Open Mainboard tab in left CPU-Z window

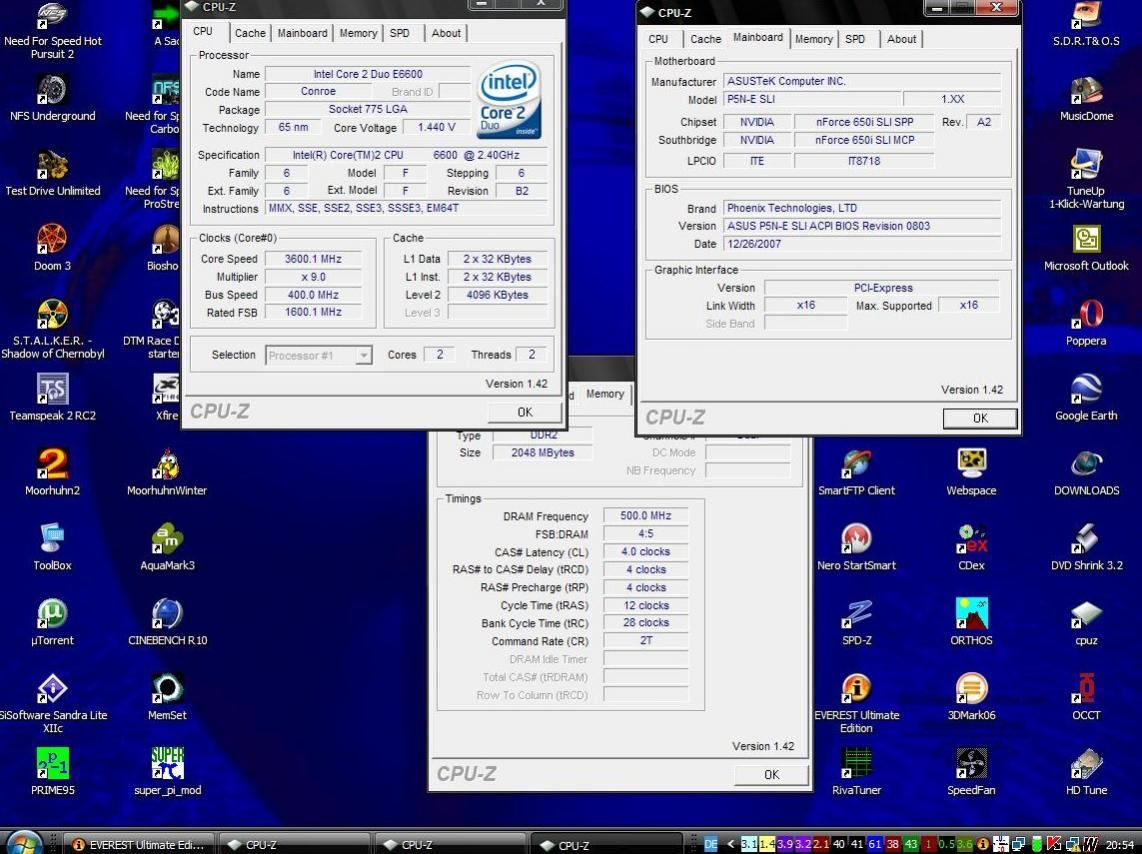point(302,33)
